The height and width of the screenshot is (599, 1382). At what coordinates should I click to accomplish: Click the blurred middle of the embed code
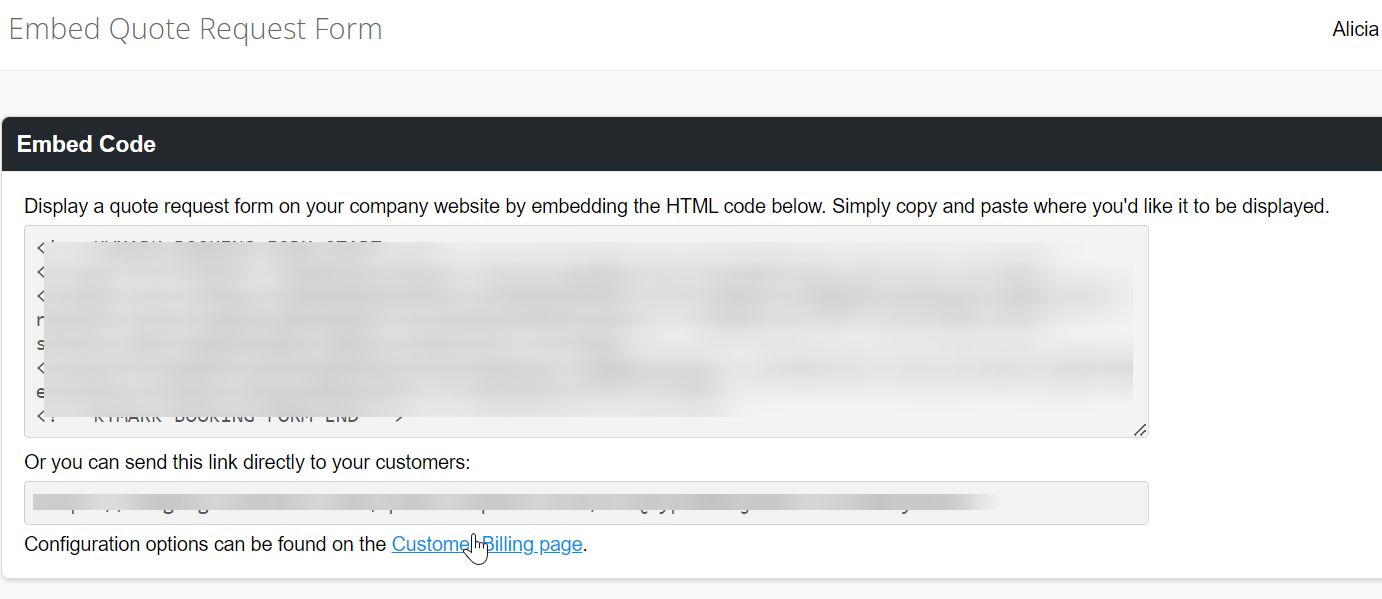(586, 331)
